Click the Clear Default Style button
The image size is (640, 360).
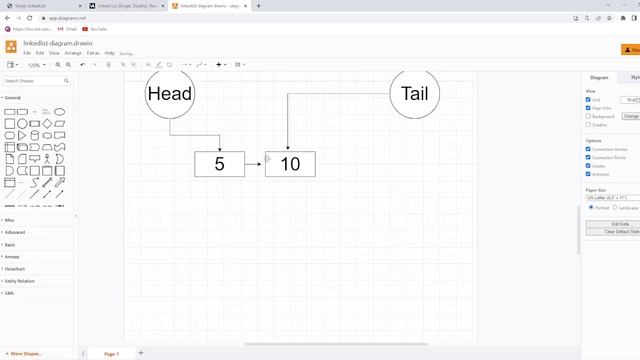[x=613, y=231]
